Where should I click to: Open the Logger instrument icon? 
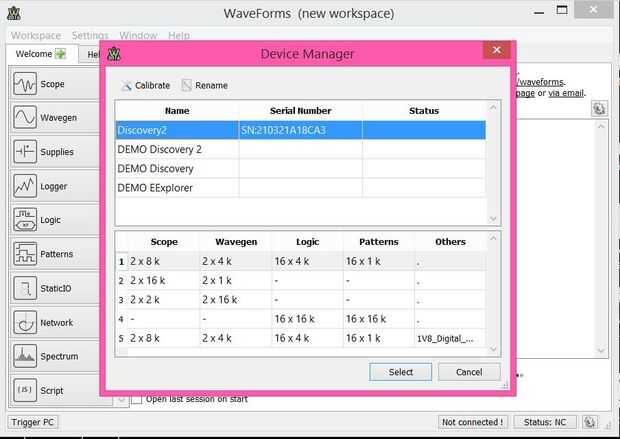(25, 186)
